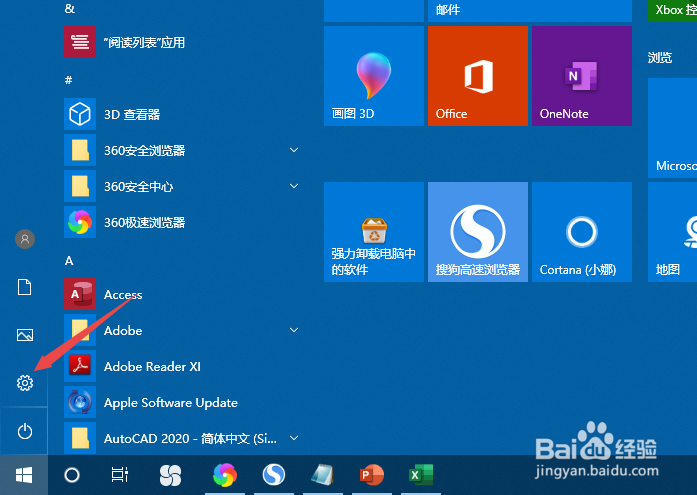The height and width of the screenshot is (495, 697).
Task: Expand the Adobe folder chevron
Action: pos(294,330)
